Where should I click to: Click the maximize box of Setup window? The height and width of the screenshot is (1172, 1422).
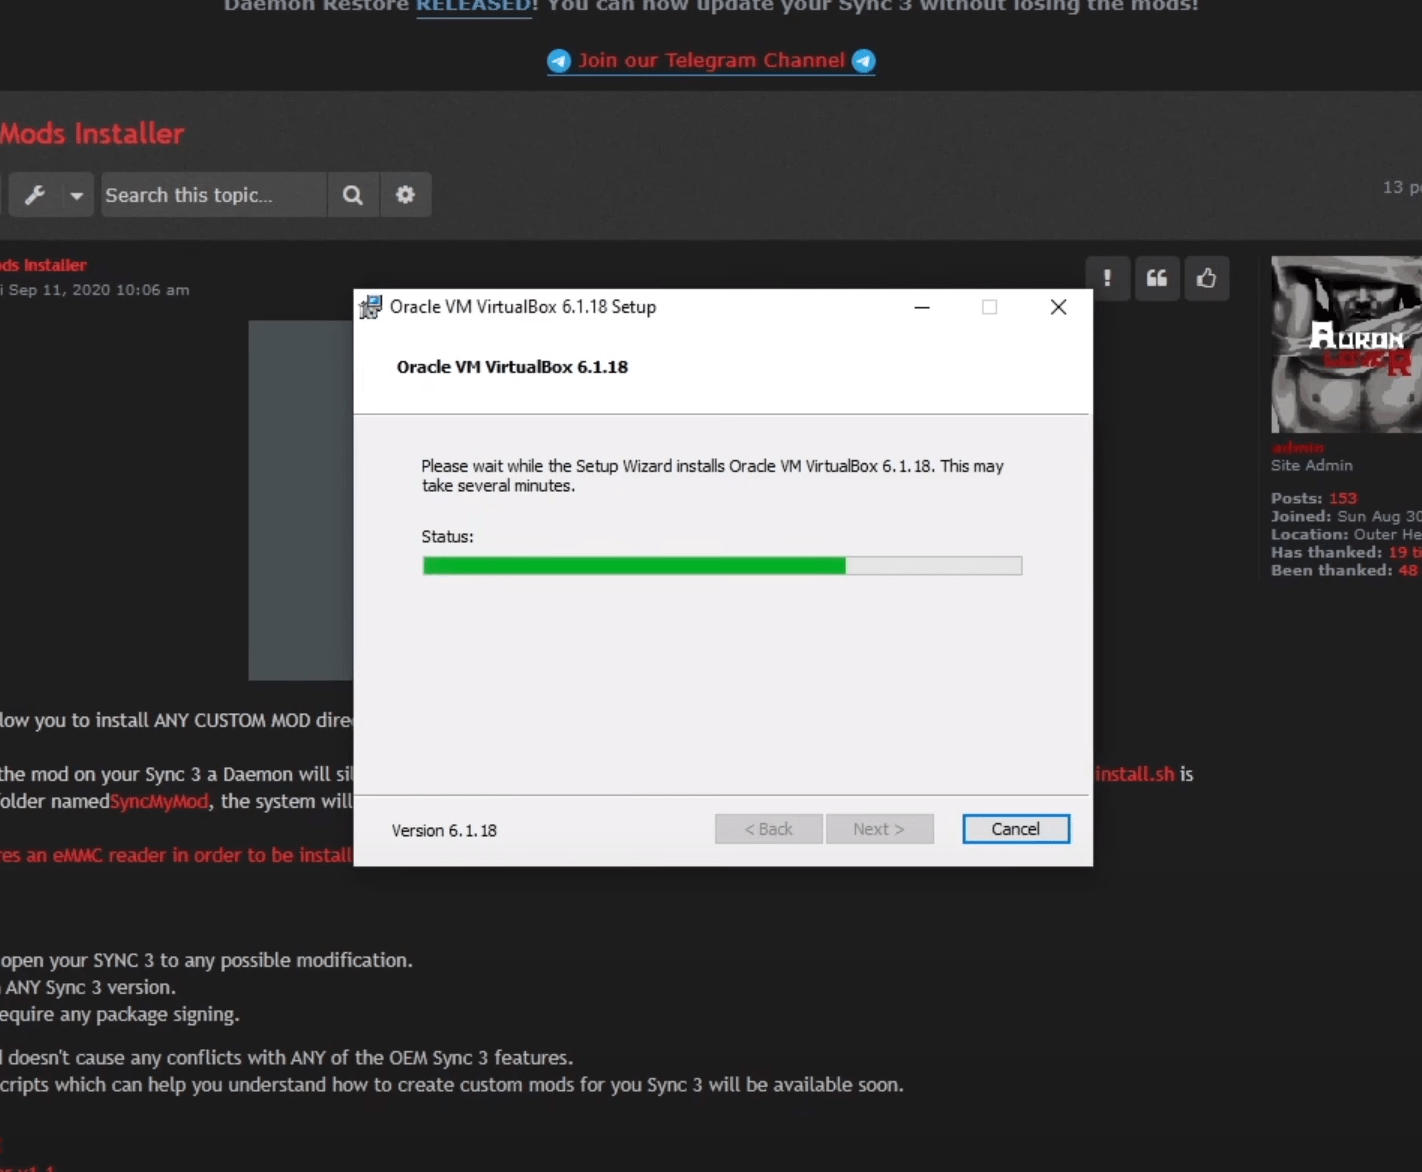coord(989,307)
